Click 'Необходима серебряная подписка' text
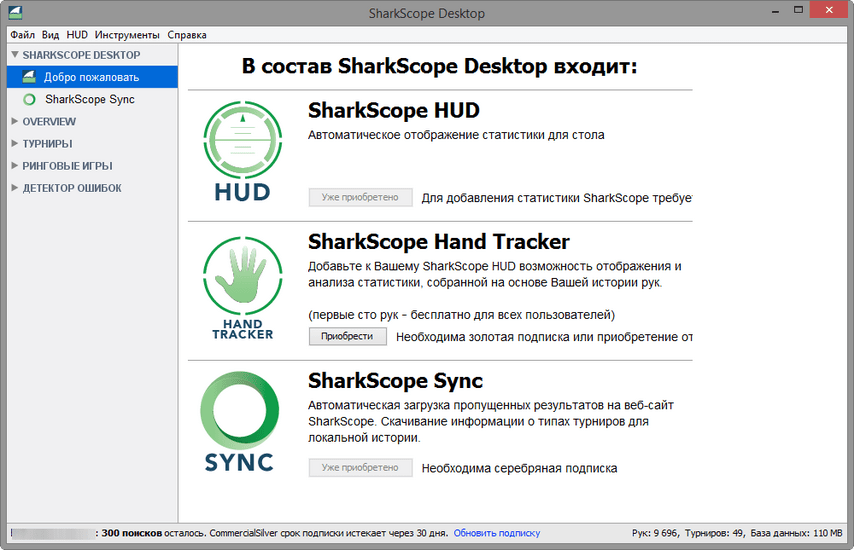Viewport: 854px width, 550px height. pos(520,468)
